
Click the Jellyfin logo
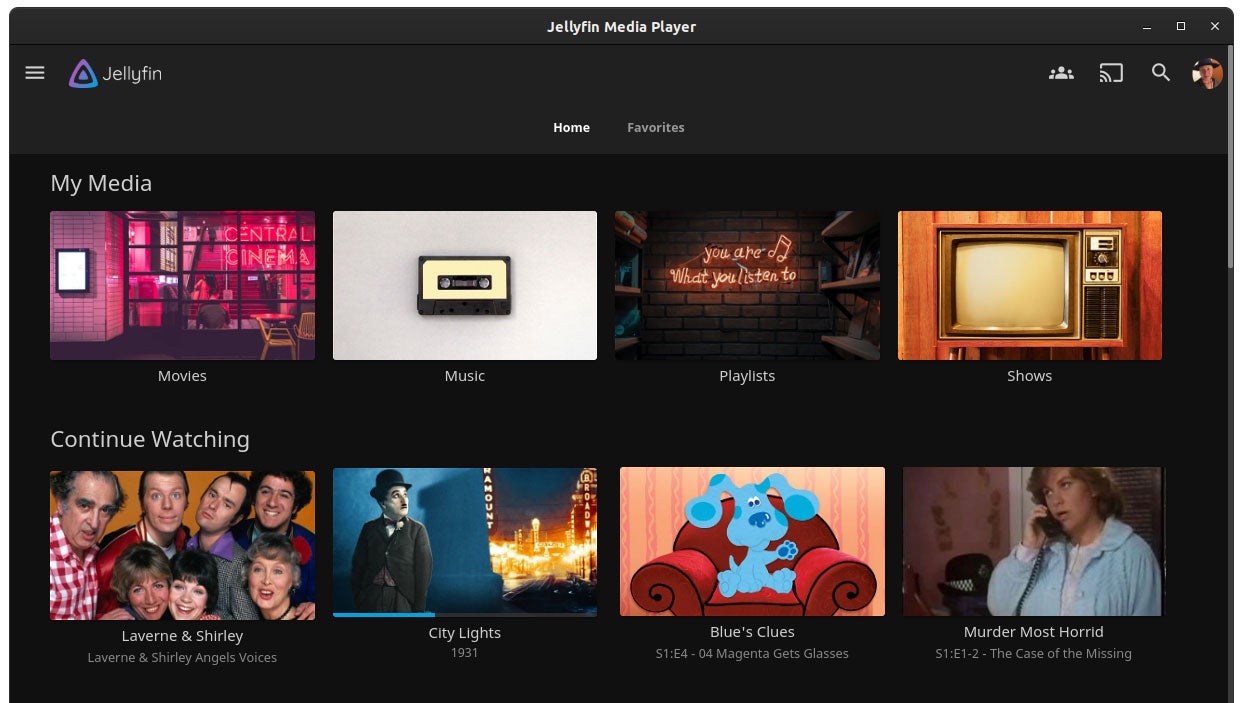click(x=114, y=73)
